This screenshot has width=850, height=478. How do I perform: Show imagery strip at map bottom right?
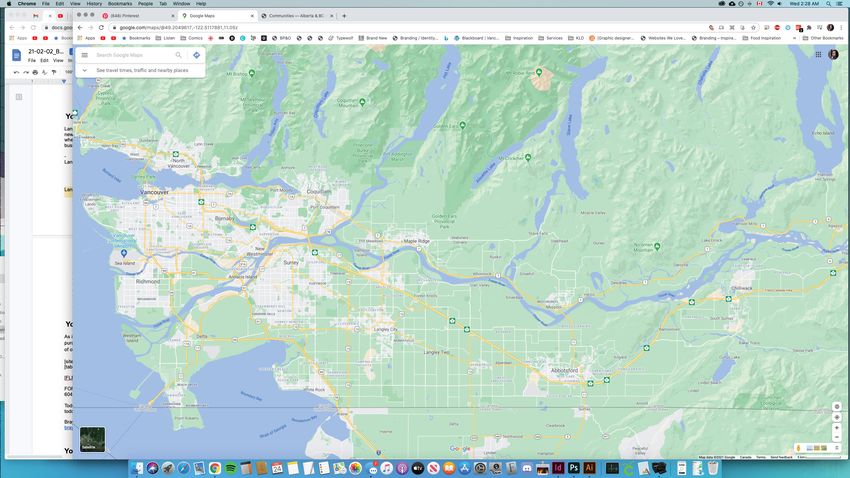click(x=817, y=448)
